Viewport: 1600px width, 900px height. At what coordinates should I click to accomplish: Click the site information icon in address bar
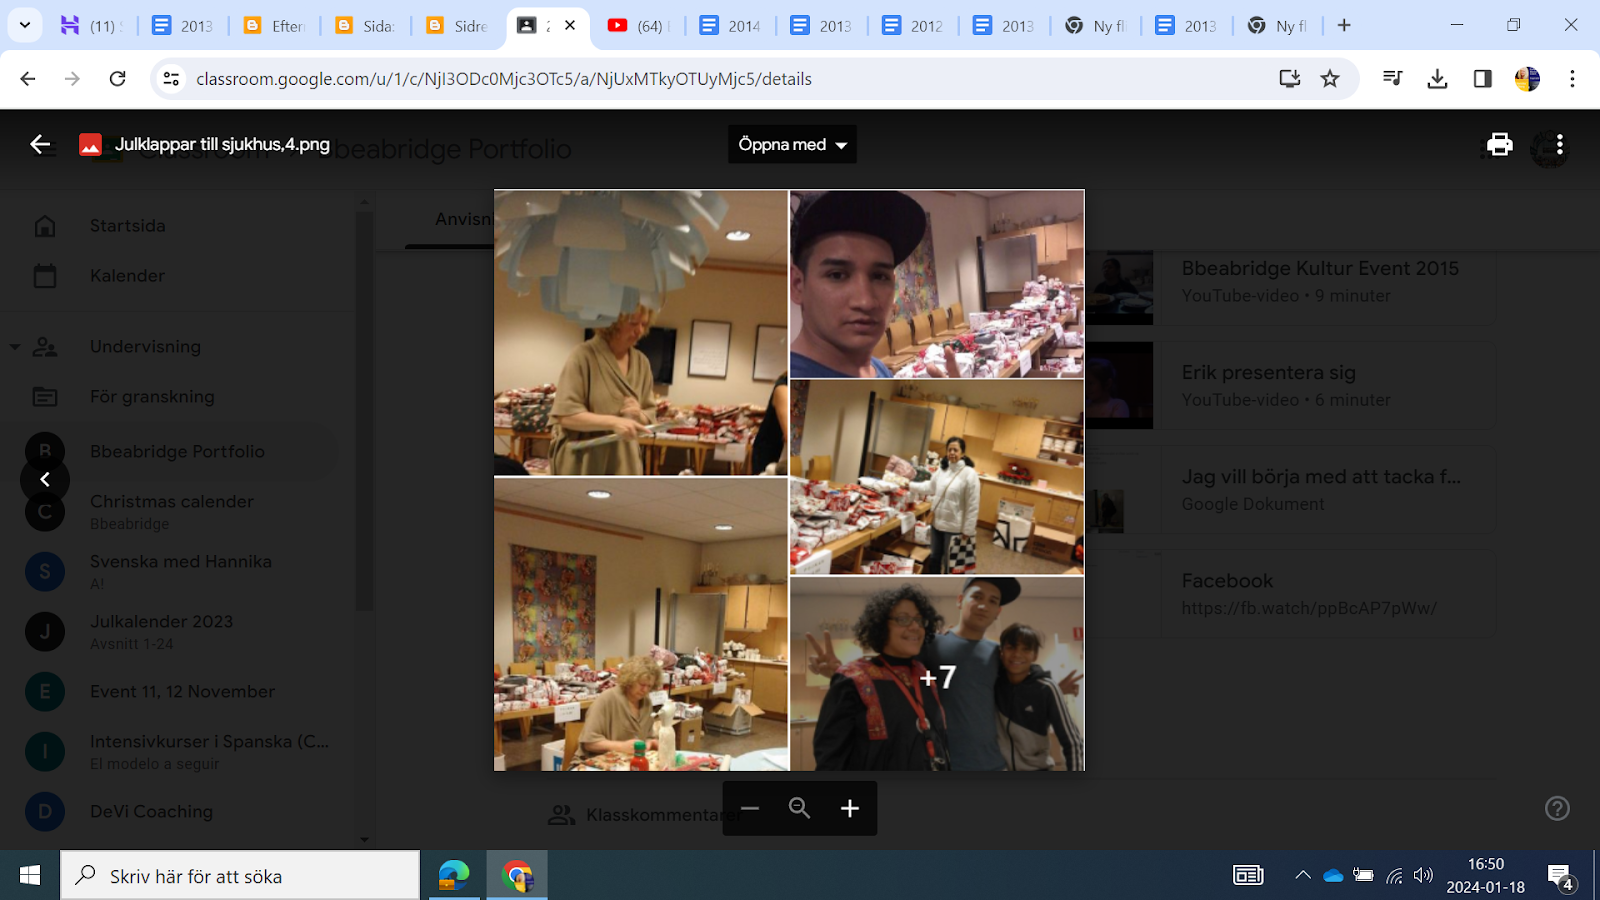point(171,79)
